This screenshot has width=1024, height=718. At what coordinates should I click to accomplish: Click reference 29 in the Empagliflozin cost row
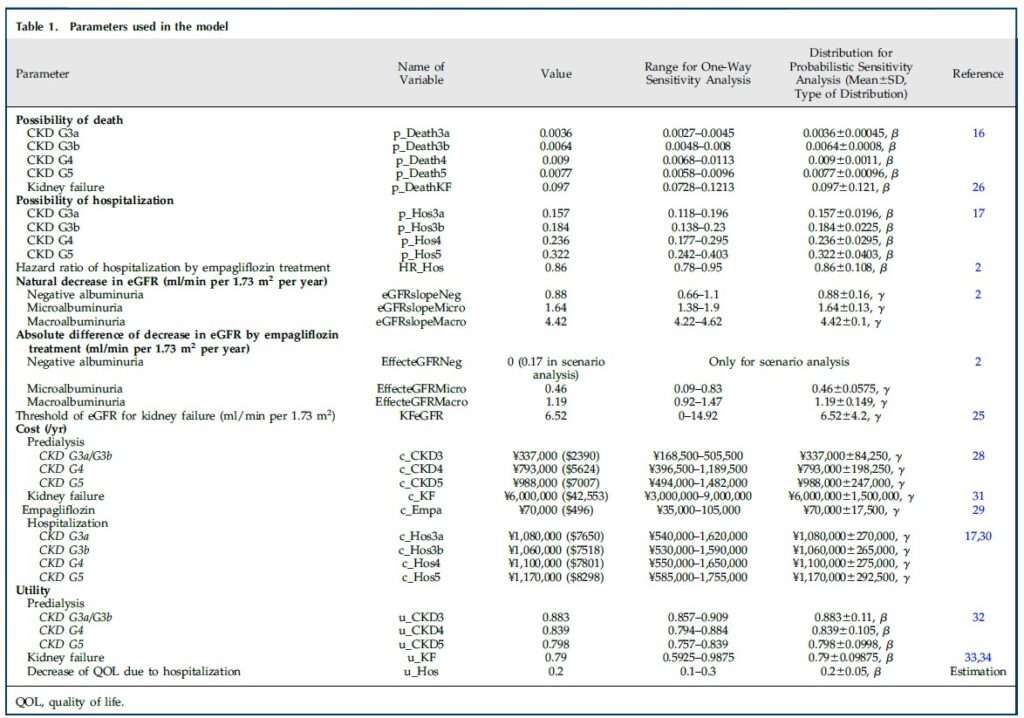click(977, 509)
